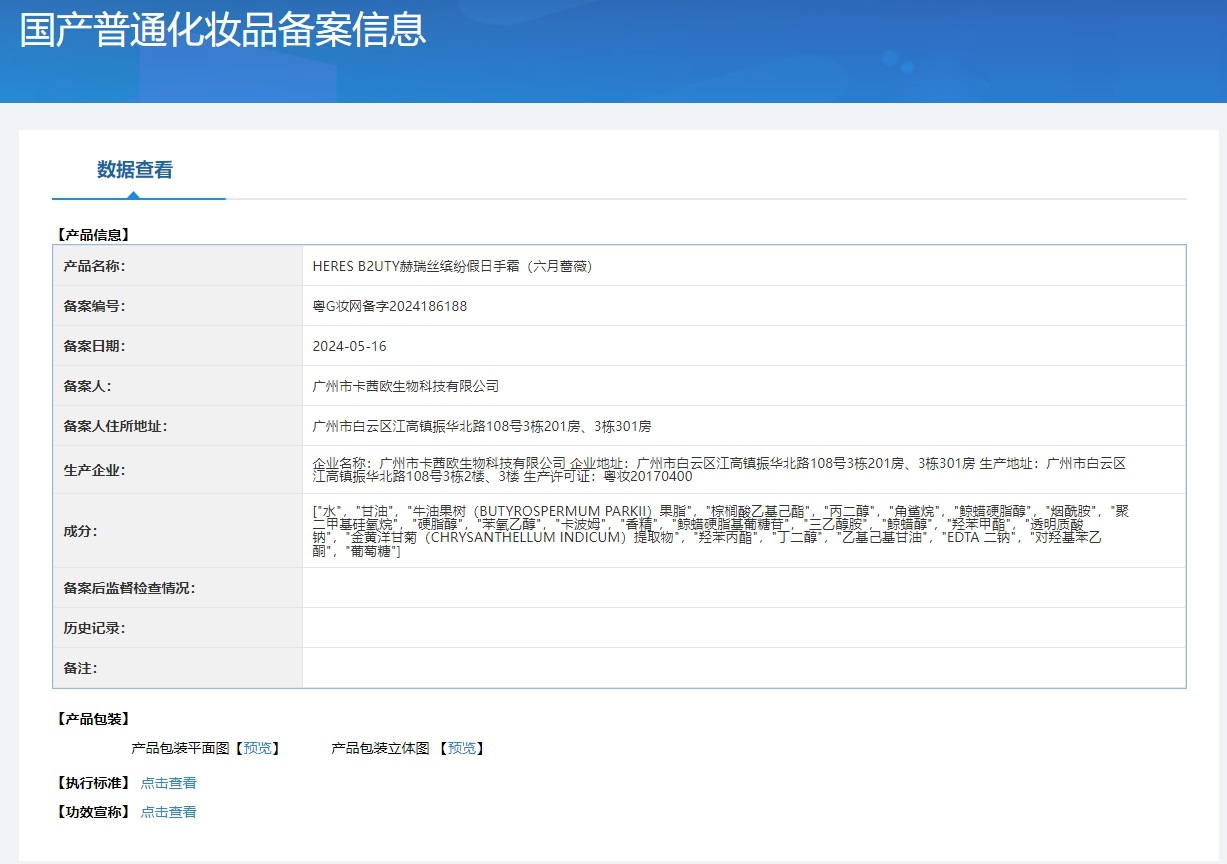Select the ingredient list text starting with 水
Screen dimensions: 1227x864
click(x=721, y=531)
